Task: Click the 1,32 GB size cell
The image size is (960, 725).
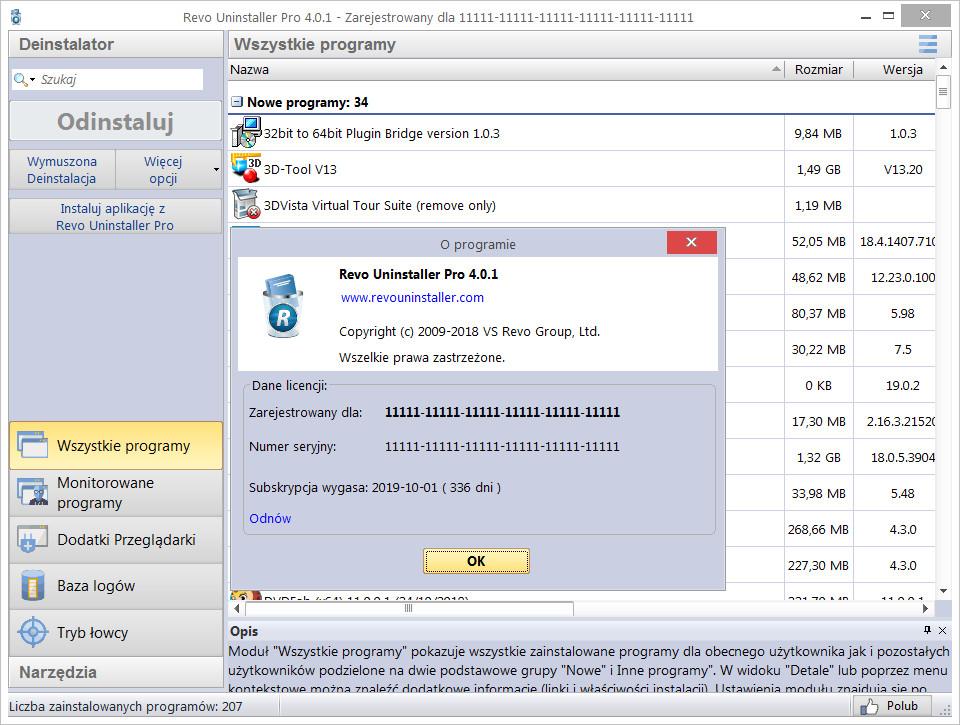Action: point(819,457)
